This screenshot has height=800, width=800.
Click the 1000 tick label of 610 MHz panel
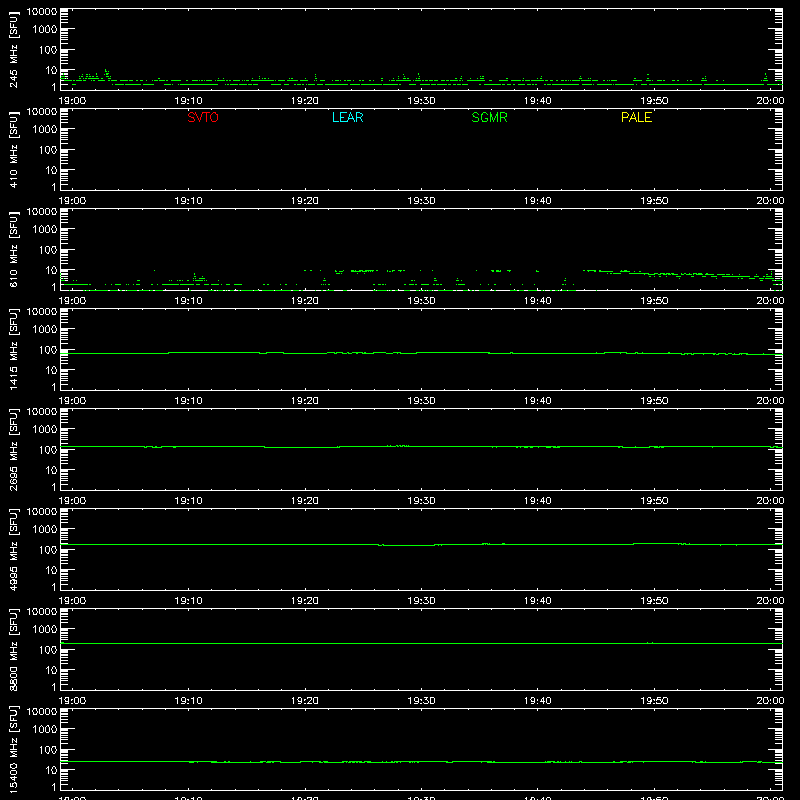(45, 230)
